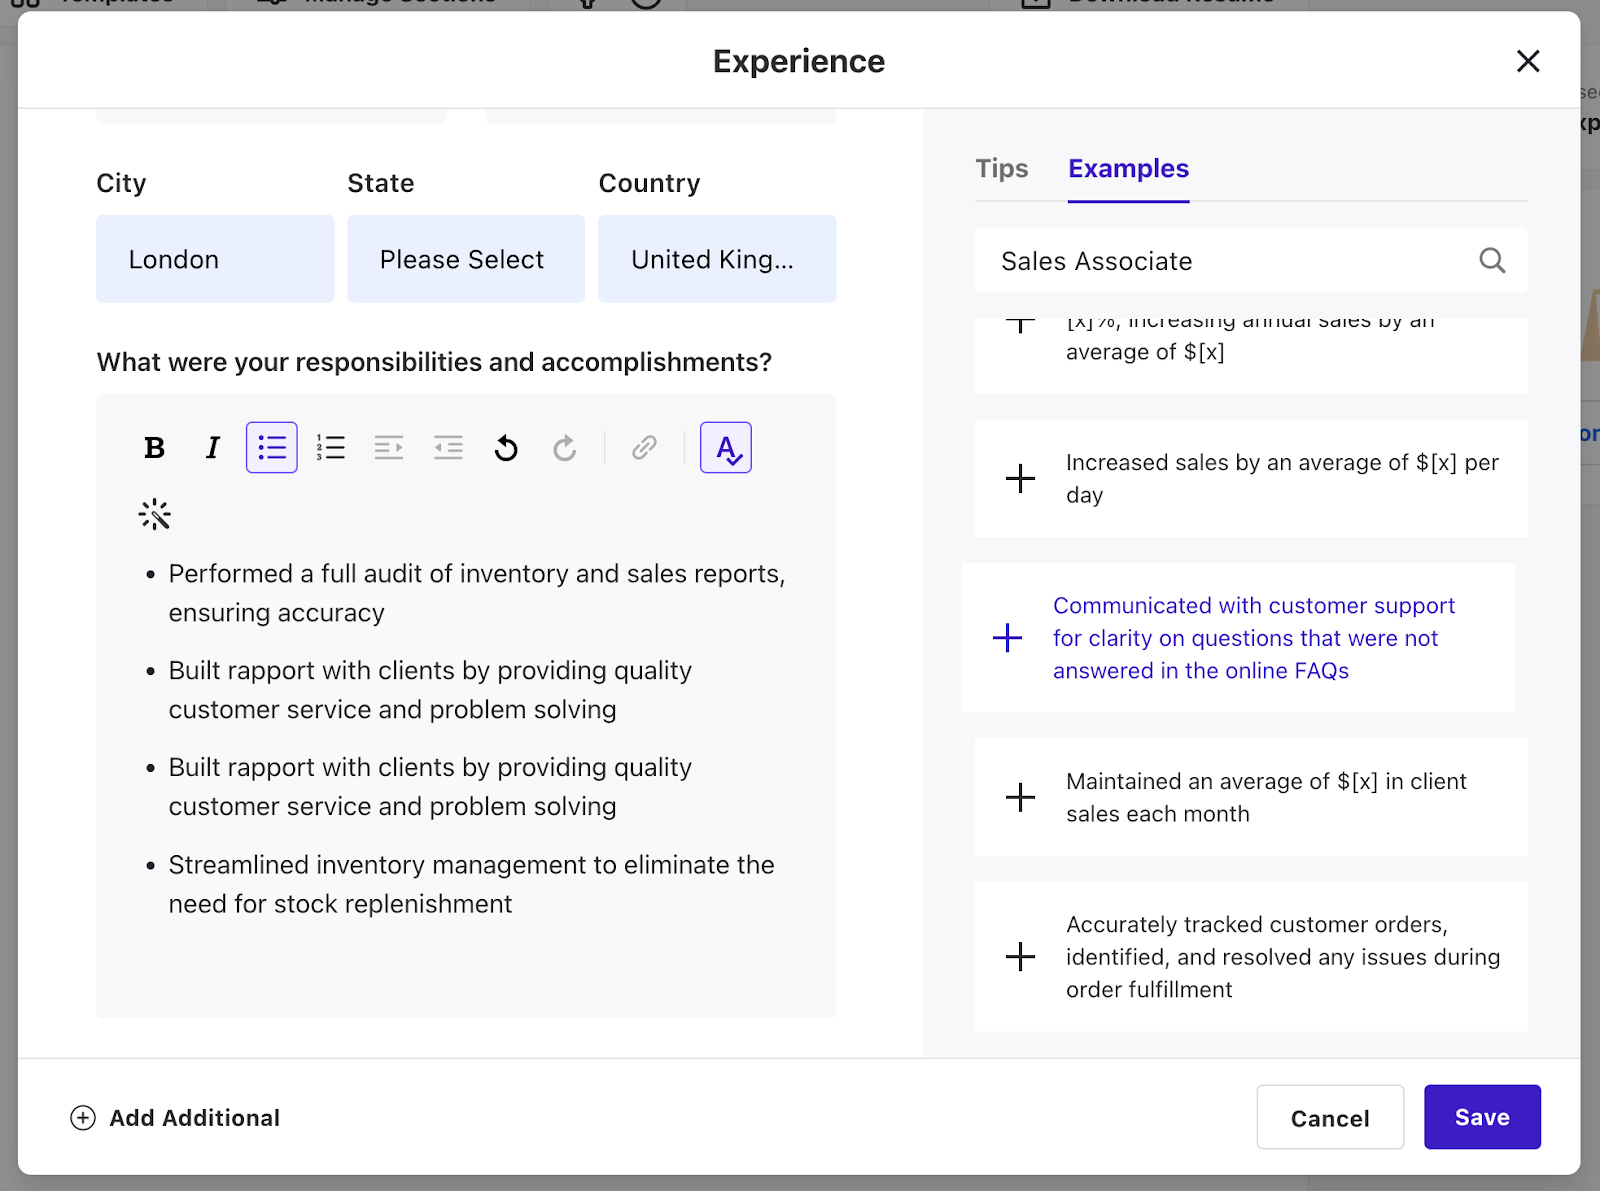Toggle italic formatting in the editor toolbar
The height and width of the screenshot is (1191, 1600).
[x=212, y=448]
